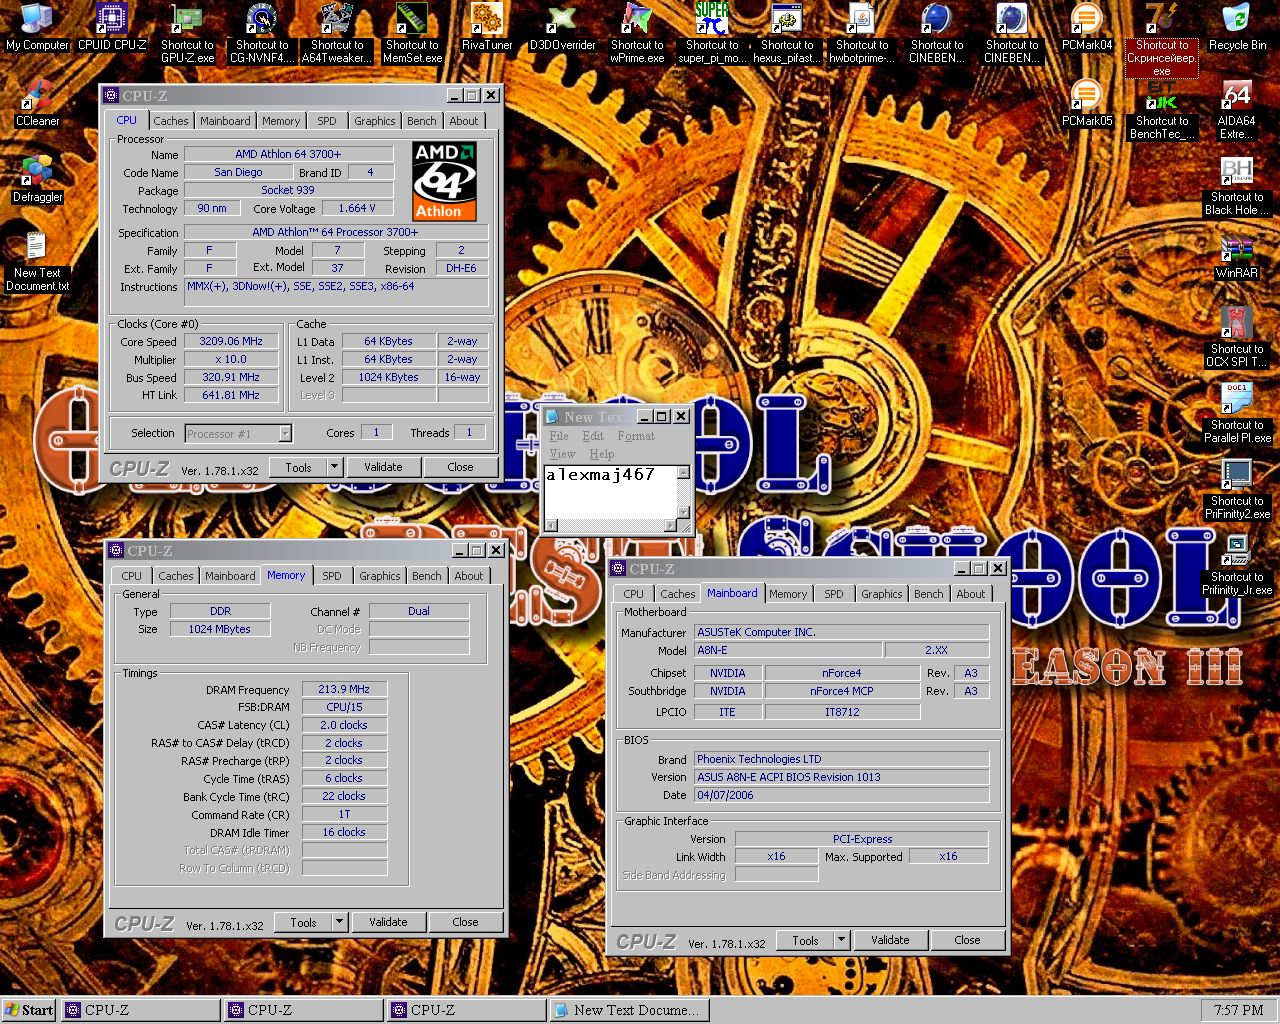Open the Processor #1 selection dropdown
Image resolution: width=1280 pixels, height=1024 pixels.
click(239, 433)
